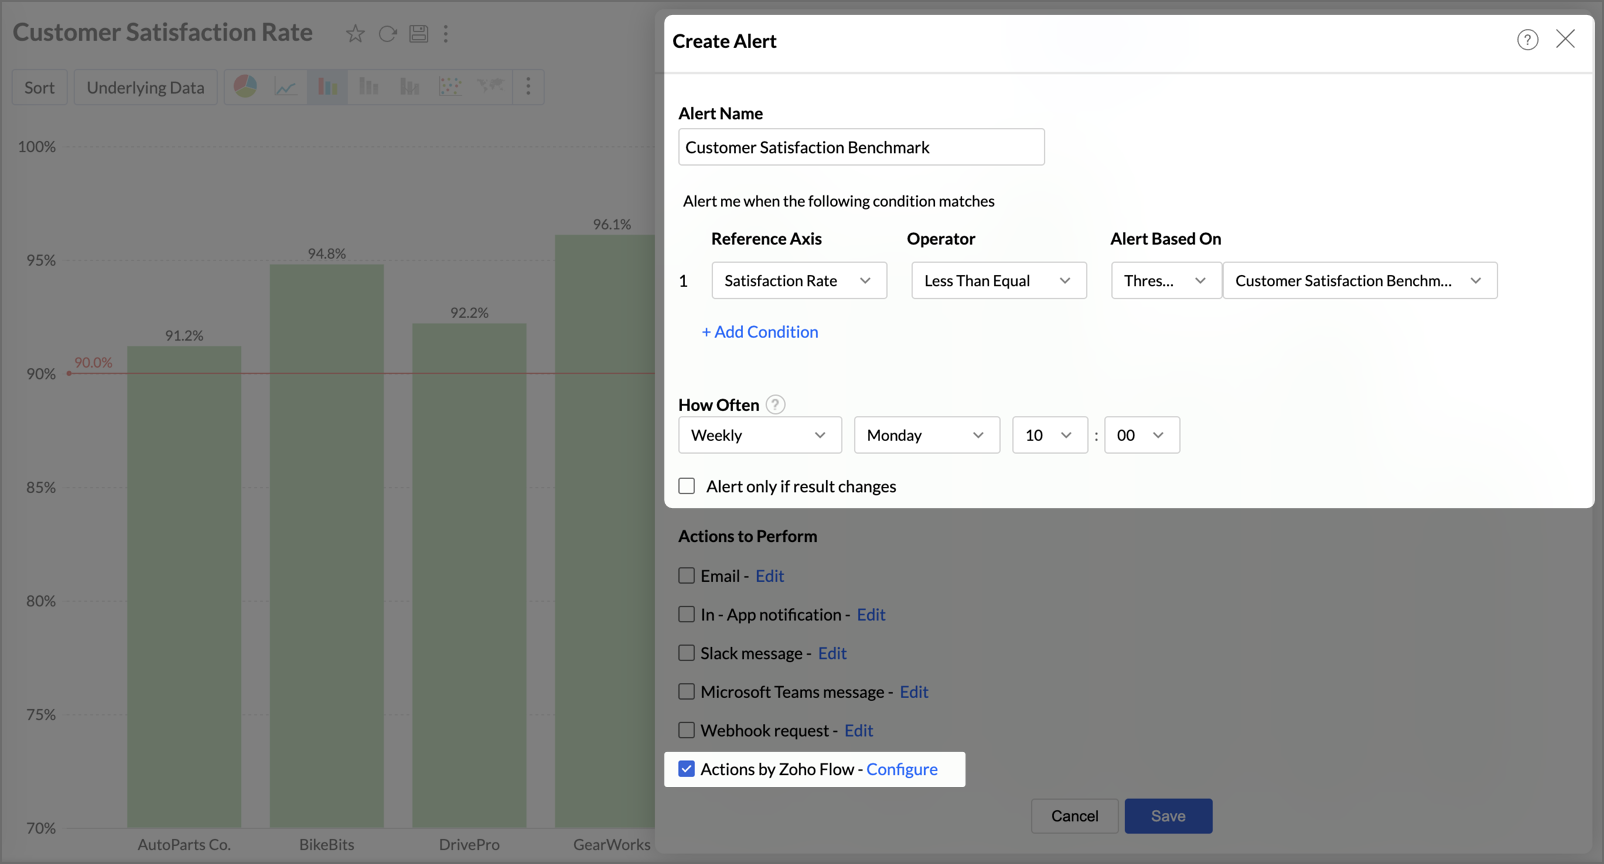Check the Email action checkbox
Viewport: 1604px width, 864px height.
(687, 576)
